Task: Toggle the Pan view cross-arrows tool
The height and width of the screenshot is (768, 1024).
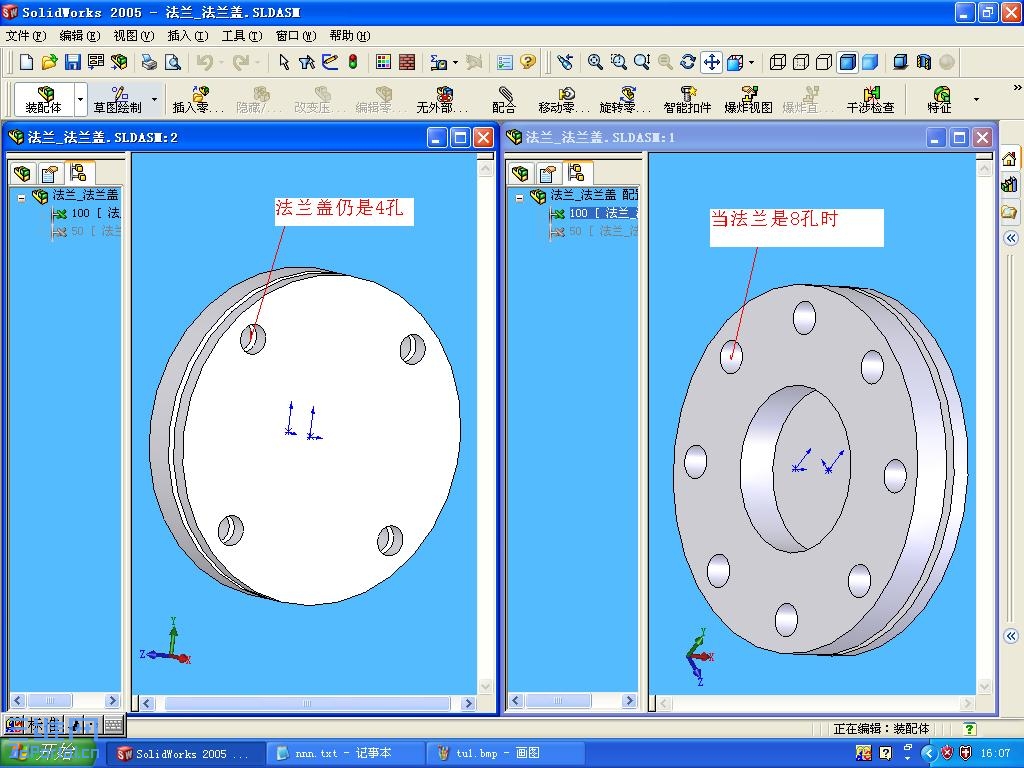Action: 711,62
